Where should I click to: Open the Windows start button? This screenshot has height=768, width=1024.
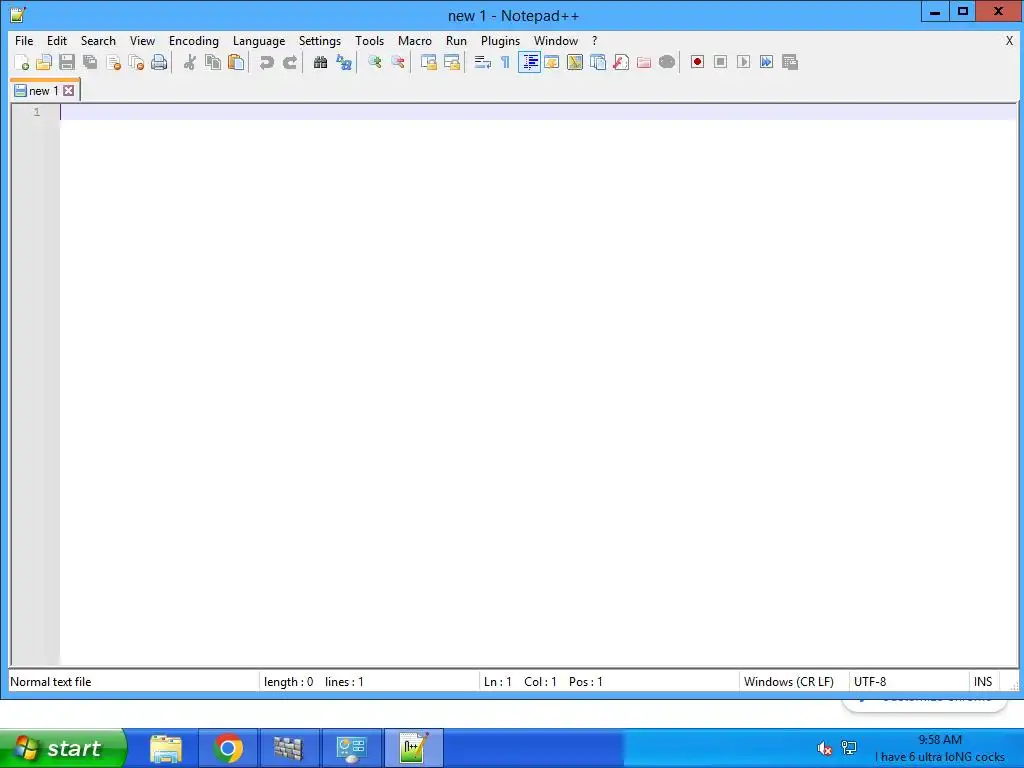[x=63, y=748]
